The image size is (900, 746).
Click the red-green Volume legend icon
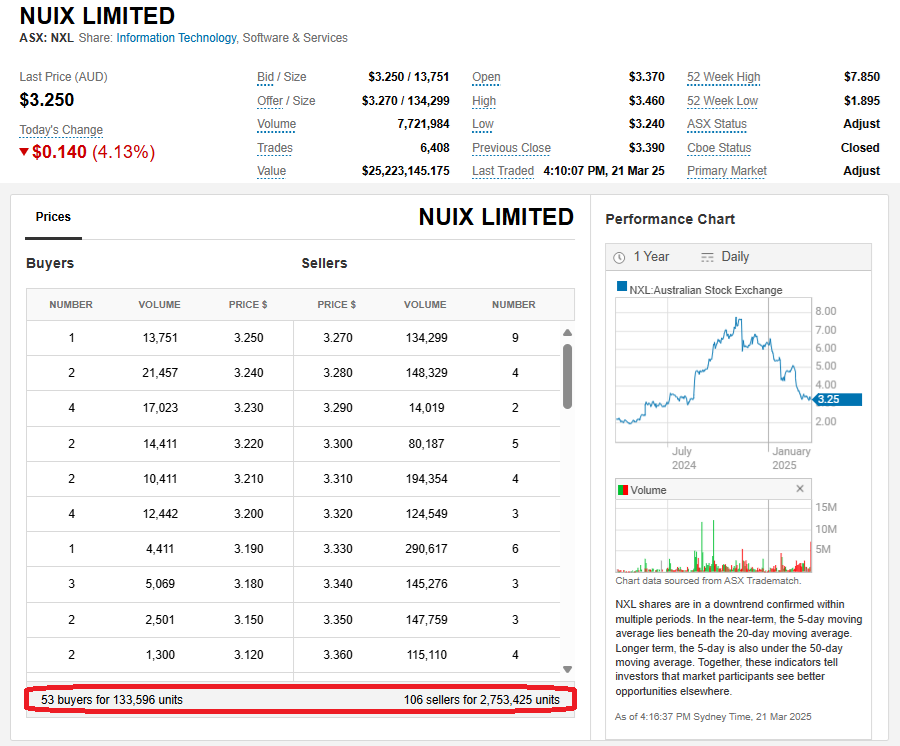622,490
